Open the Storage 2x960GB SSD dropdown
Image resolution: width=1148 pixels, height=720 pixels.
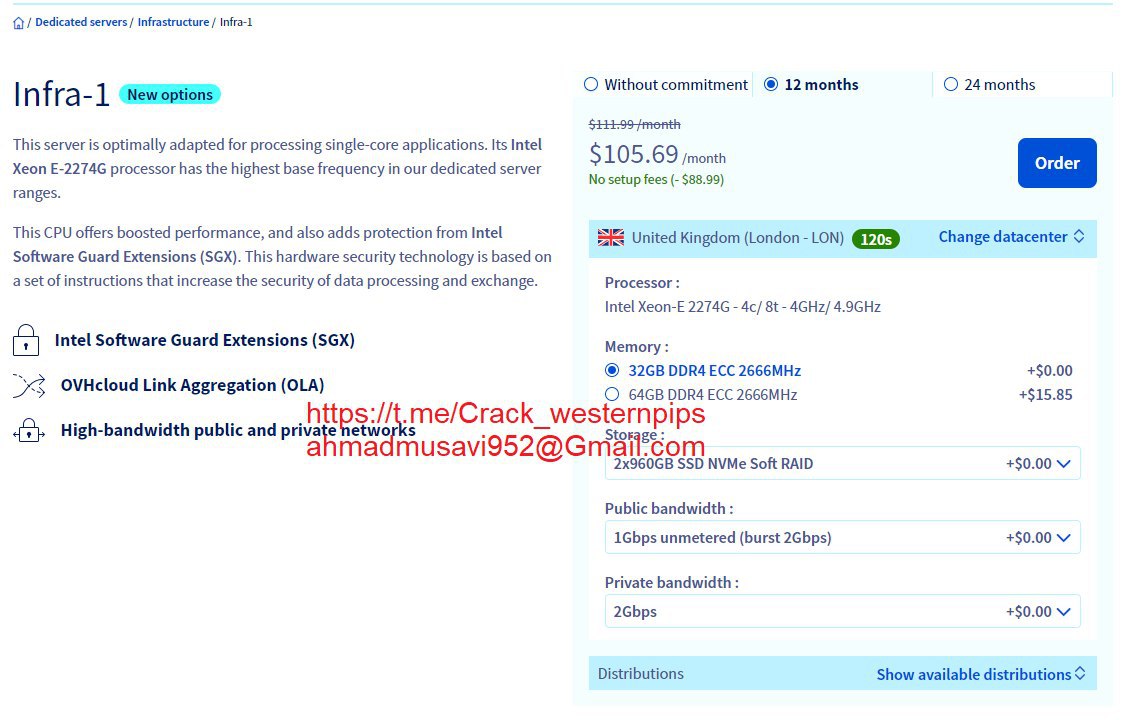point(842,463)
